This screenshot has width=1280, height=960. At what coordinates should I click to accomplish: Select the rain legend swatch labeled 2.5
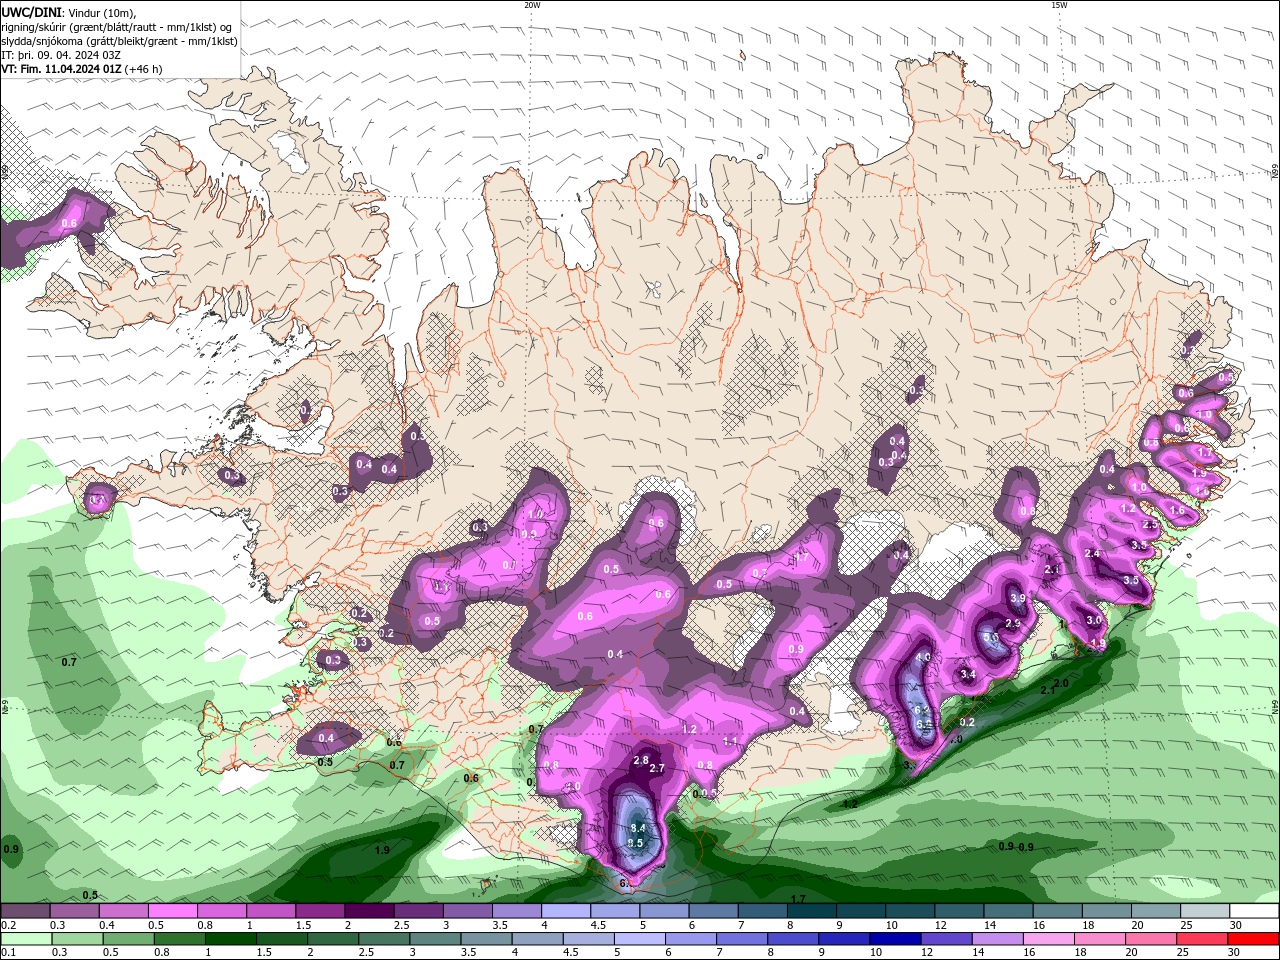pos(384,939)
